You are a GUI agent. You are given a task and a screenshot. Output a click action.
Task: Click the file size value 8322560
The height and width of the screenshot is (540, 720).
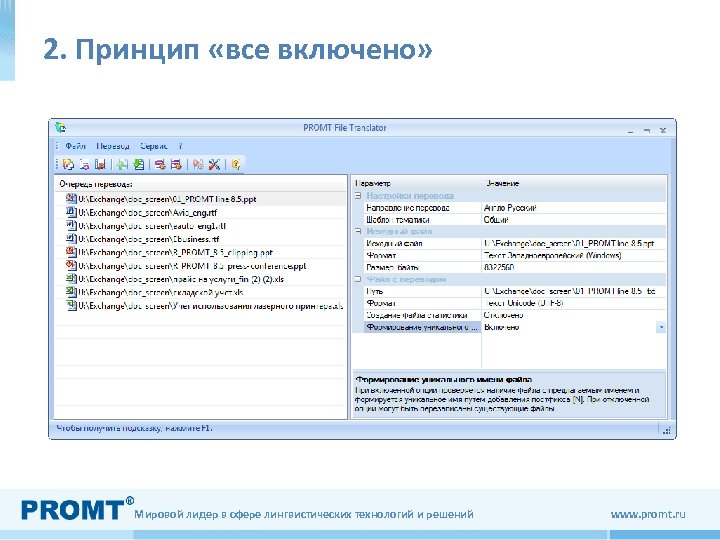pos(499,267)
